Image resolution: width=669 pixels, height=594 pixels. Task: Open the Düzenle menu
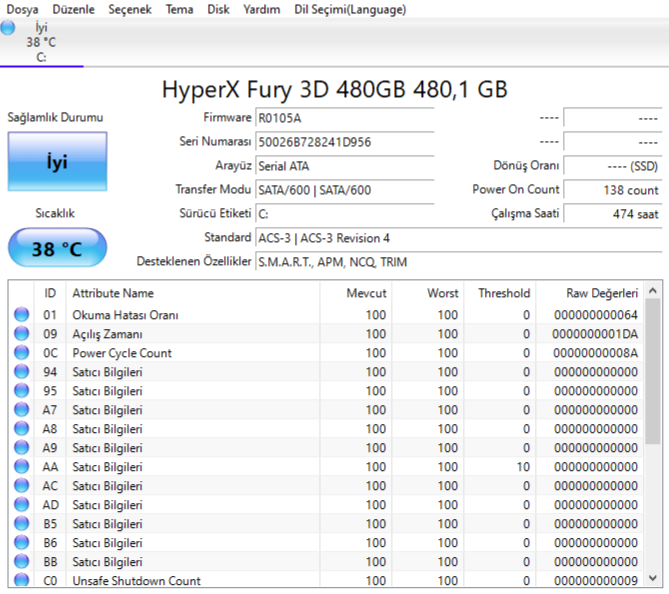click(73, 9)
